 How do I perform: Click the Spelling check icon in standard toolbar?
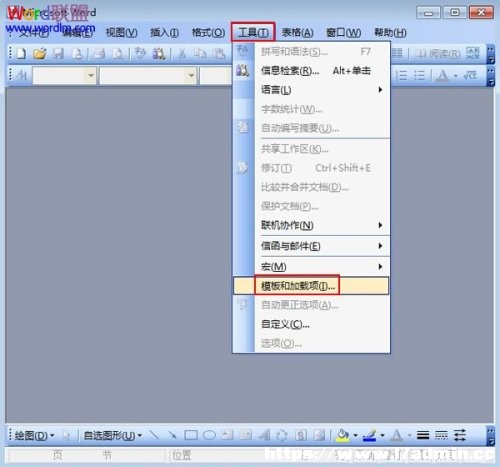[x=140, y=53]
